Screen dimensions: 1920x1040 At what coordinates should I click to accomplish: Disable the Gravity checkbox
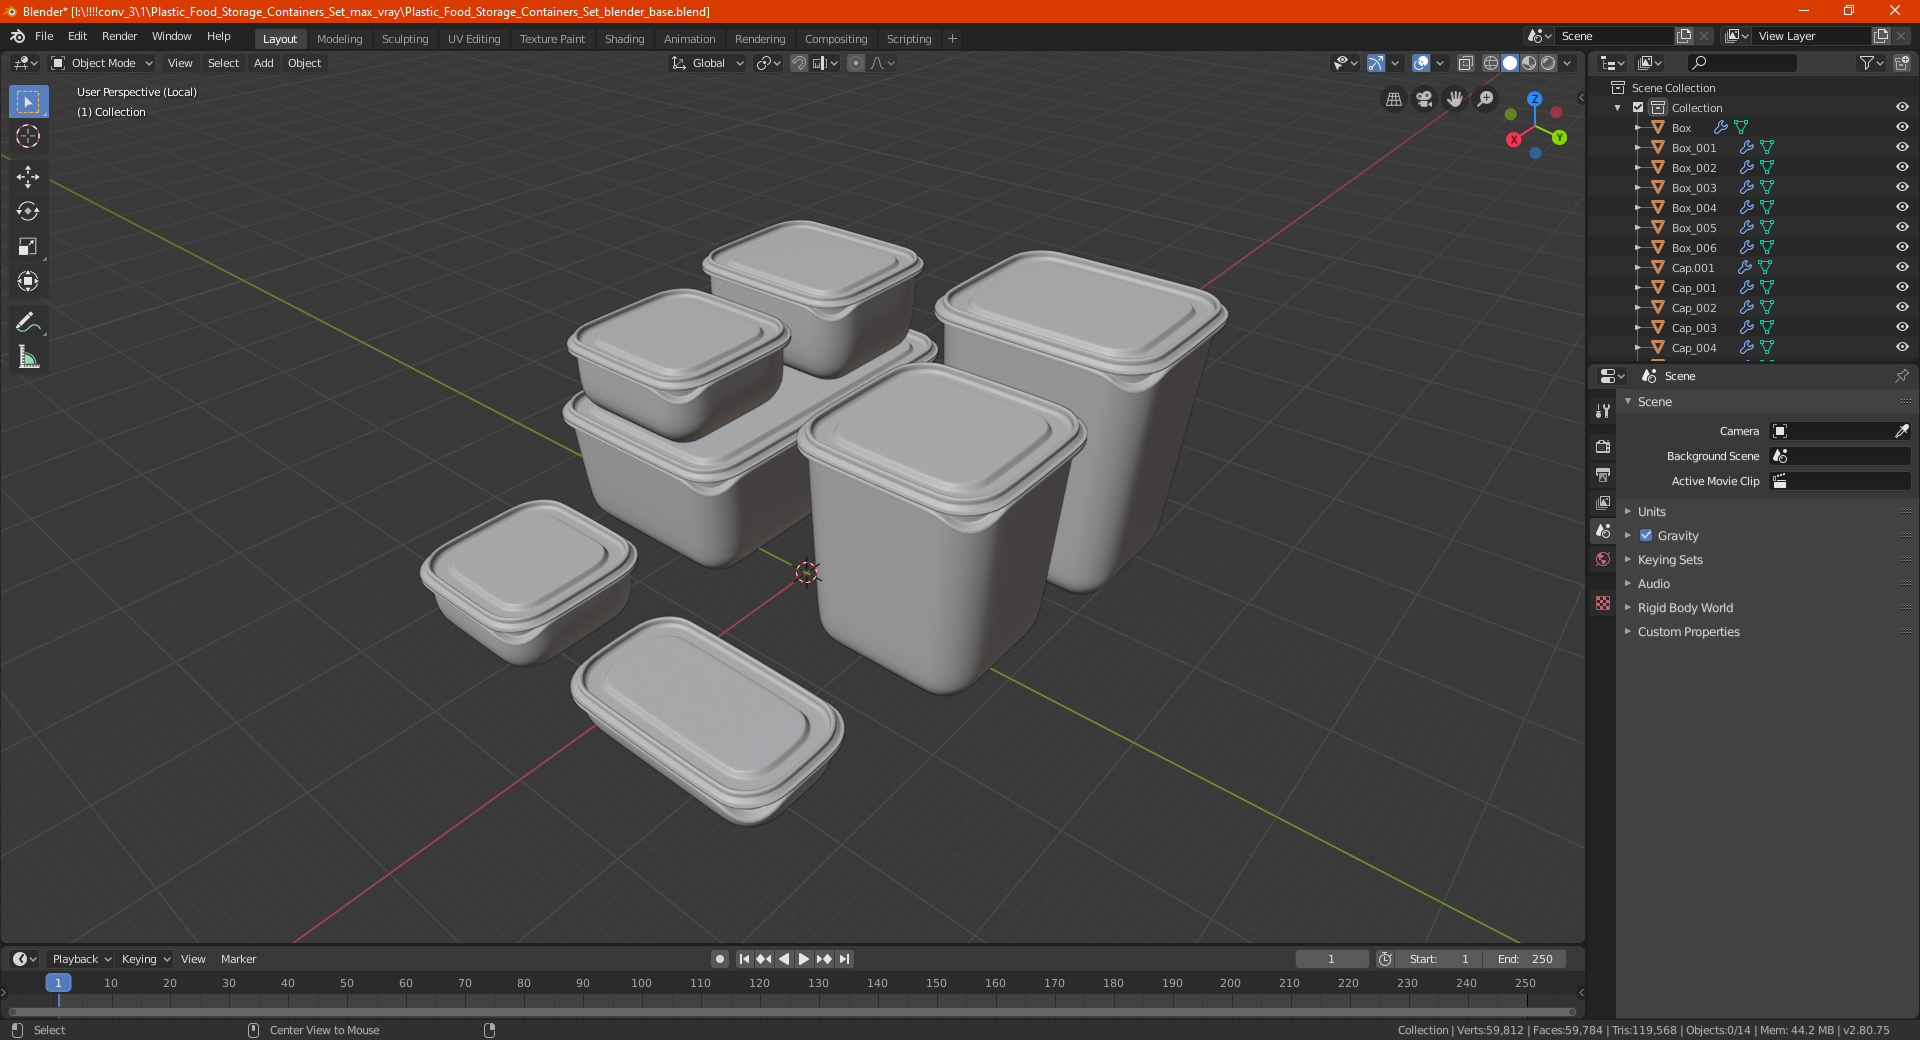1646,535
